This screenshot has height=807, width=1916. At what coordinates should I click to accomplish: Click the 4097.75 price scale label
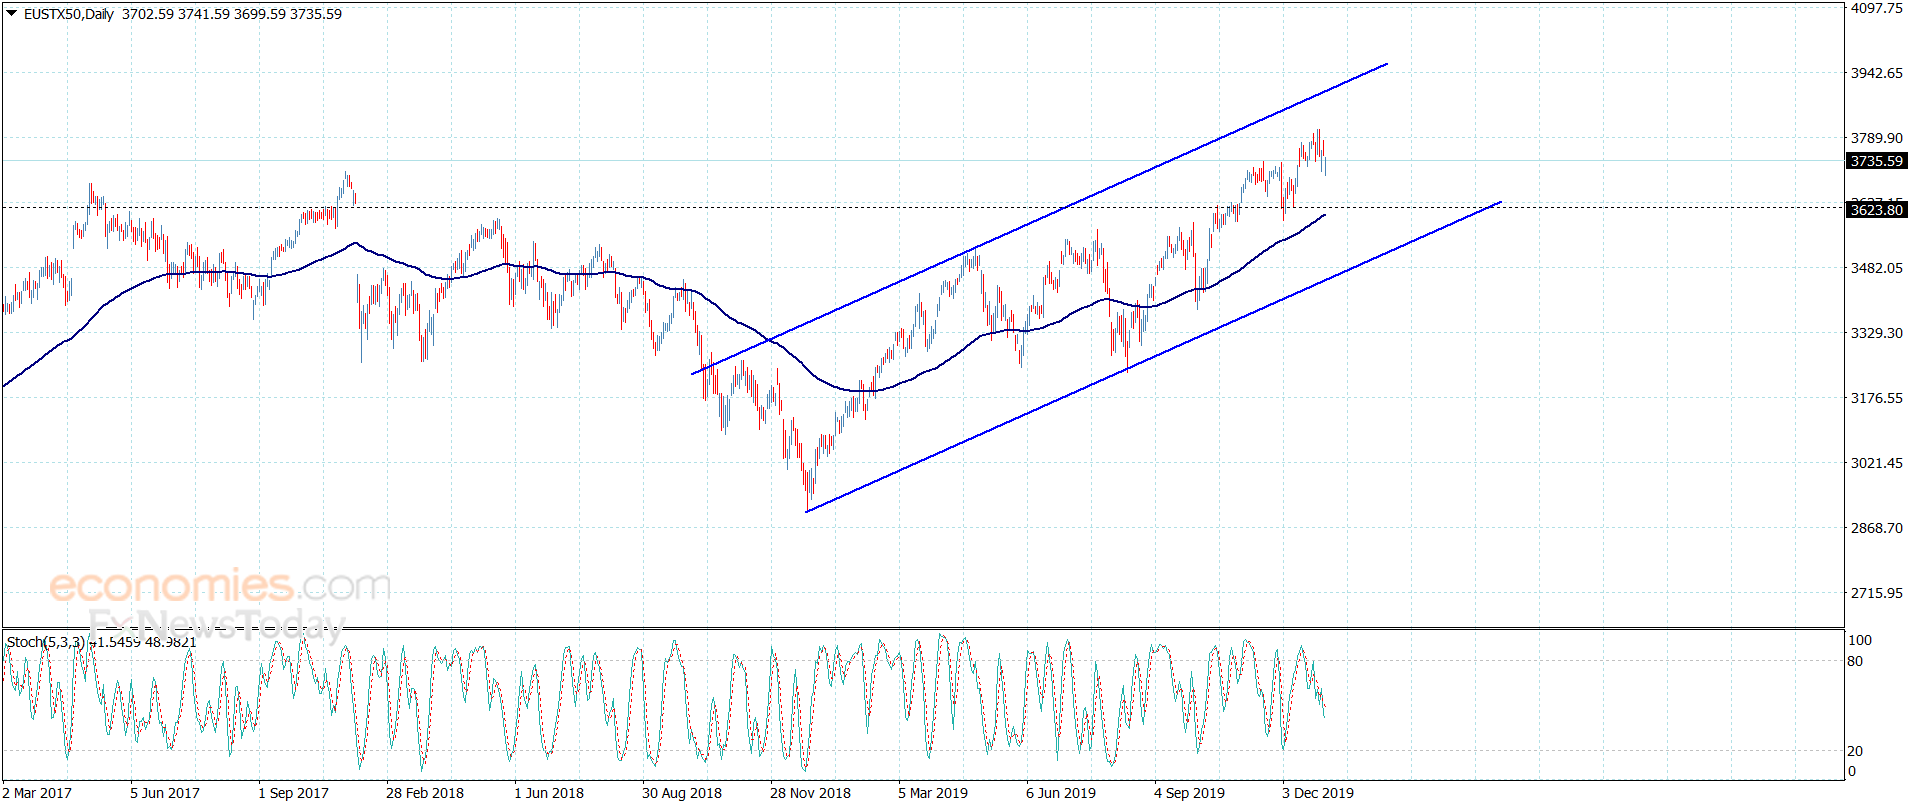tap(1876, 8)
